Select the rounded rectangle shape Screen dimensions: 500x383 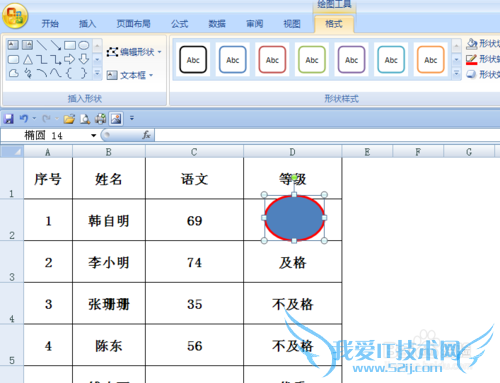click(13, 59)
